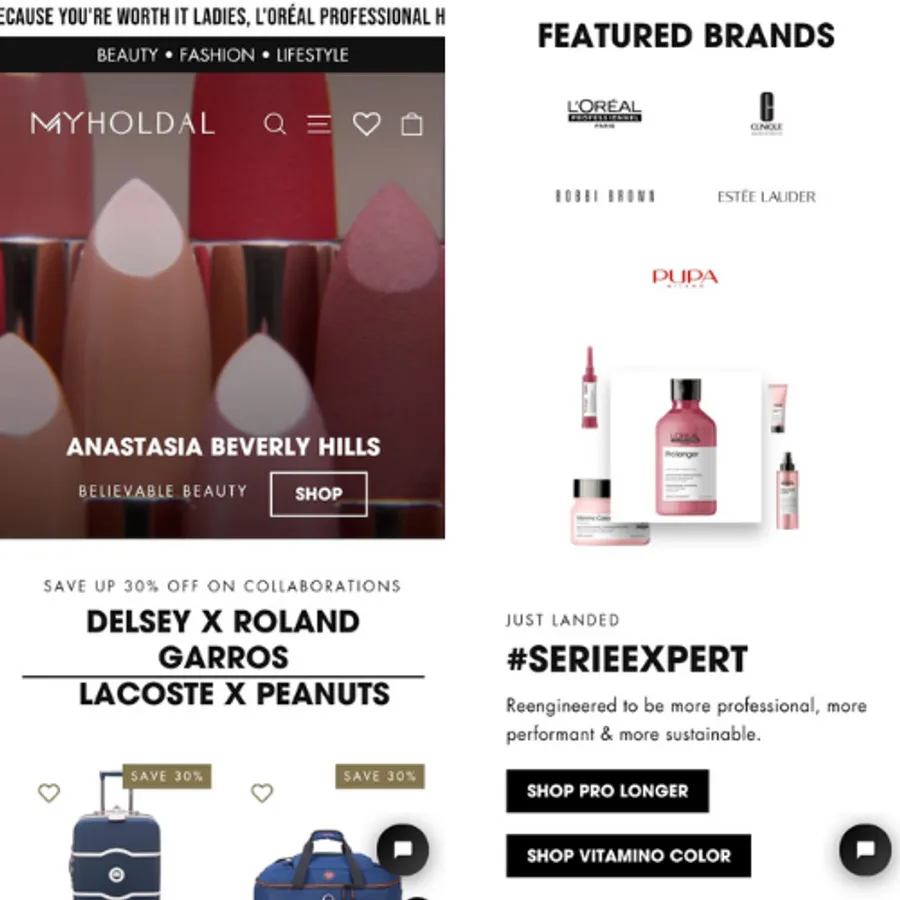Click SHOP VITAMINO COLOR button
The image size is (900, 900).
click(629, 856)
